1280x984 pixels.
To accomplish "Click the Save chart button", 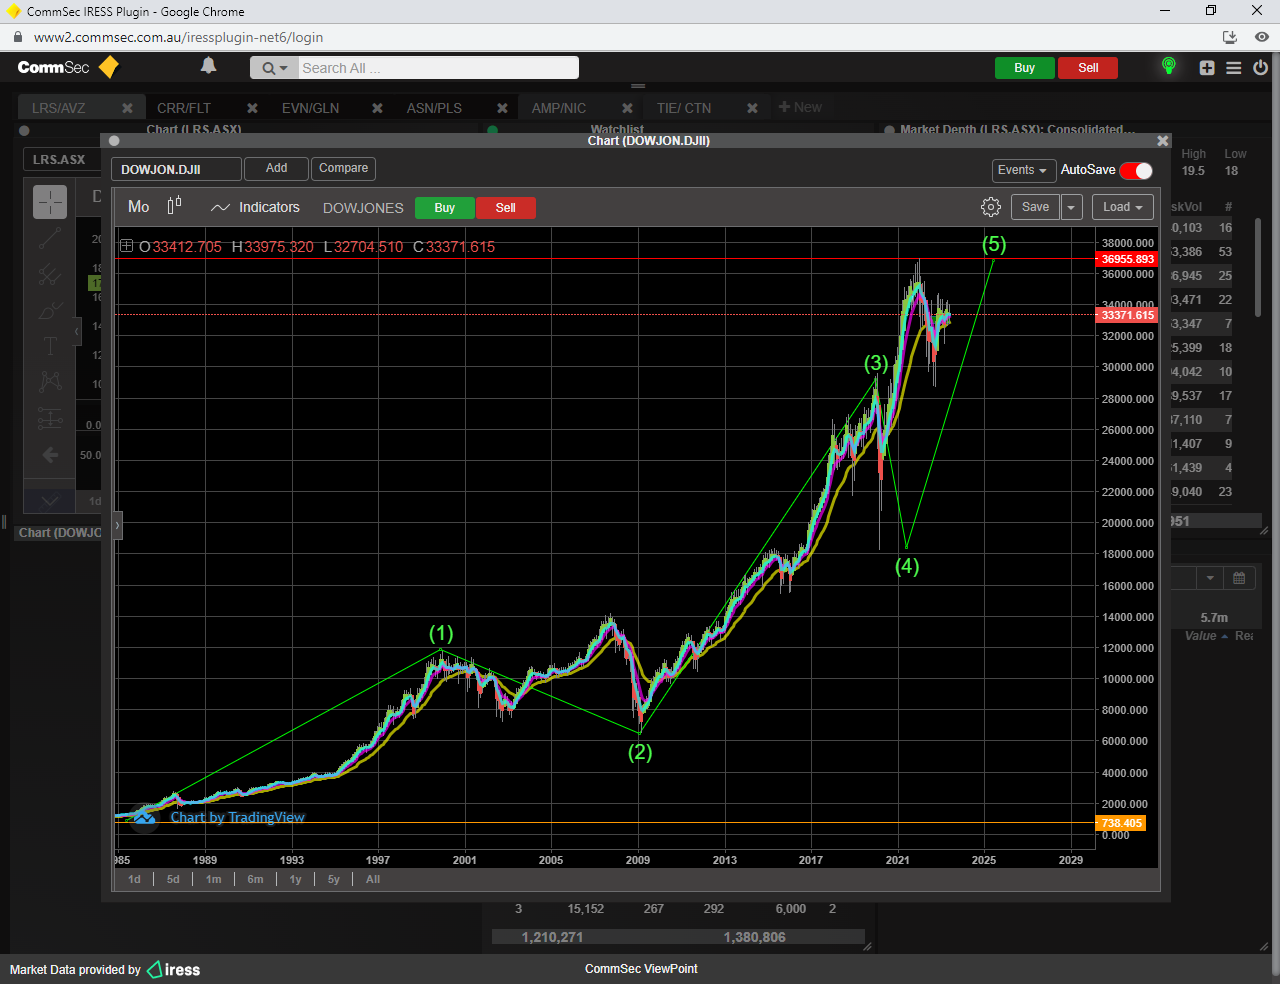I will coord(1035,207).
